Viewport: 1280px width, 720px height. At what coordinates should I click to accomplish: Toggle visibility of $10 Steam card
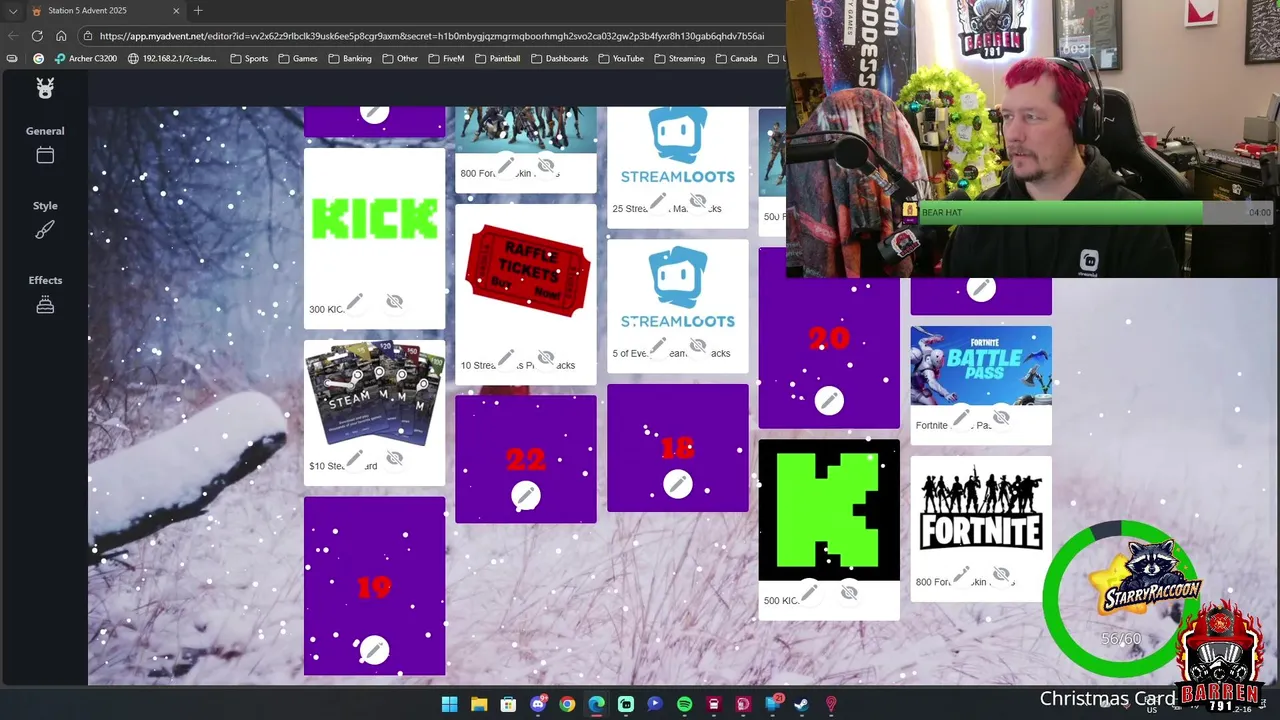pos(394,458)
